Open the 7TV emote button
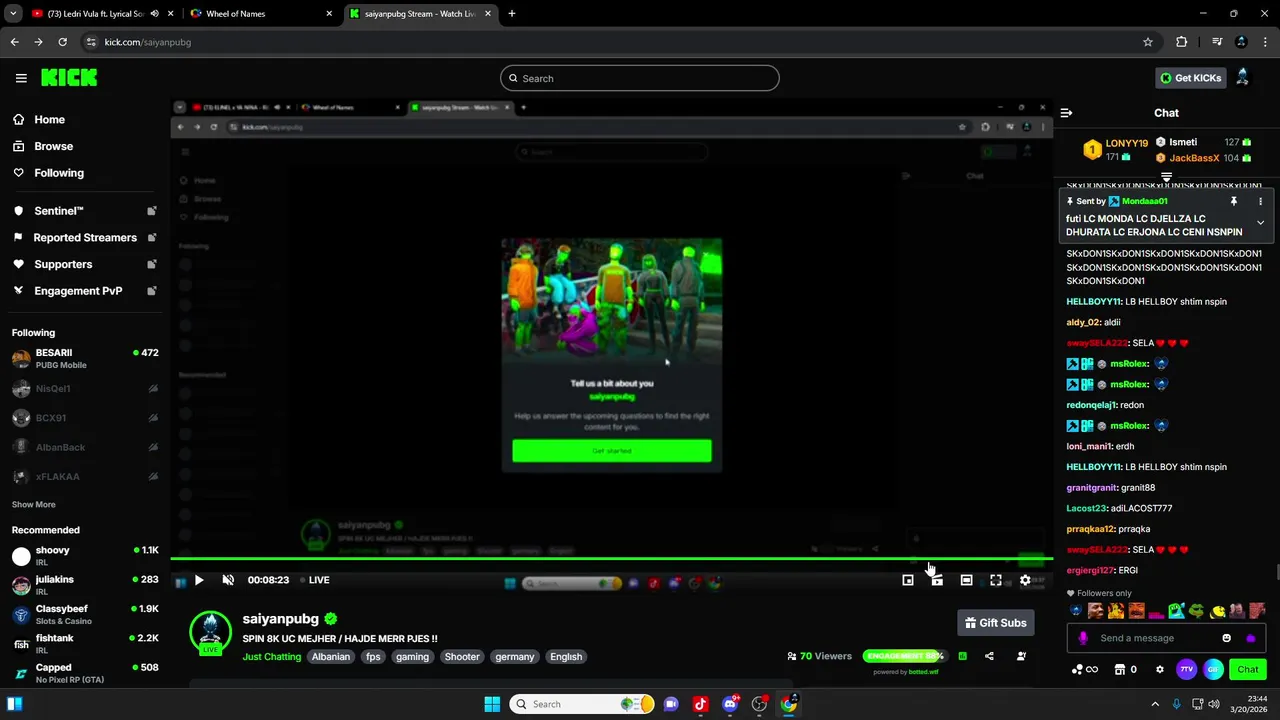Screen dimensions: 1280x720 click(x=1187, y=669)
